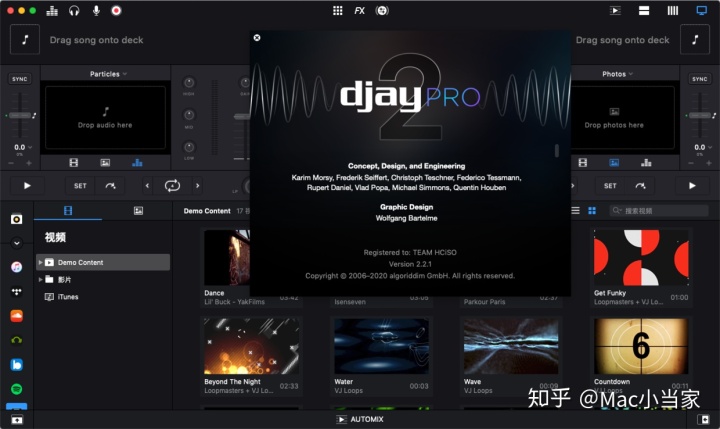Click the left deck tempo slider
720x429 pixels.
pyautogui.click(x=20, y=115)
